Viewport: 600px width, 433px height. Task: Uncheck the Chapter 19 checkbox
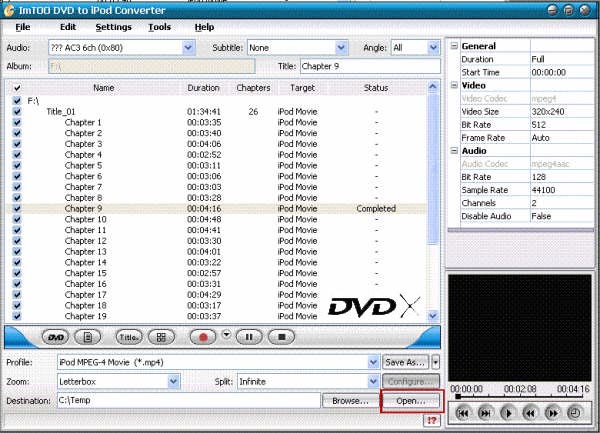[17, 316]
